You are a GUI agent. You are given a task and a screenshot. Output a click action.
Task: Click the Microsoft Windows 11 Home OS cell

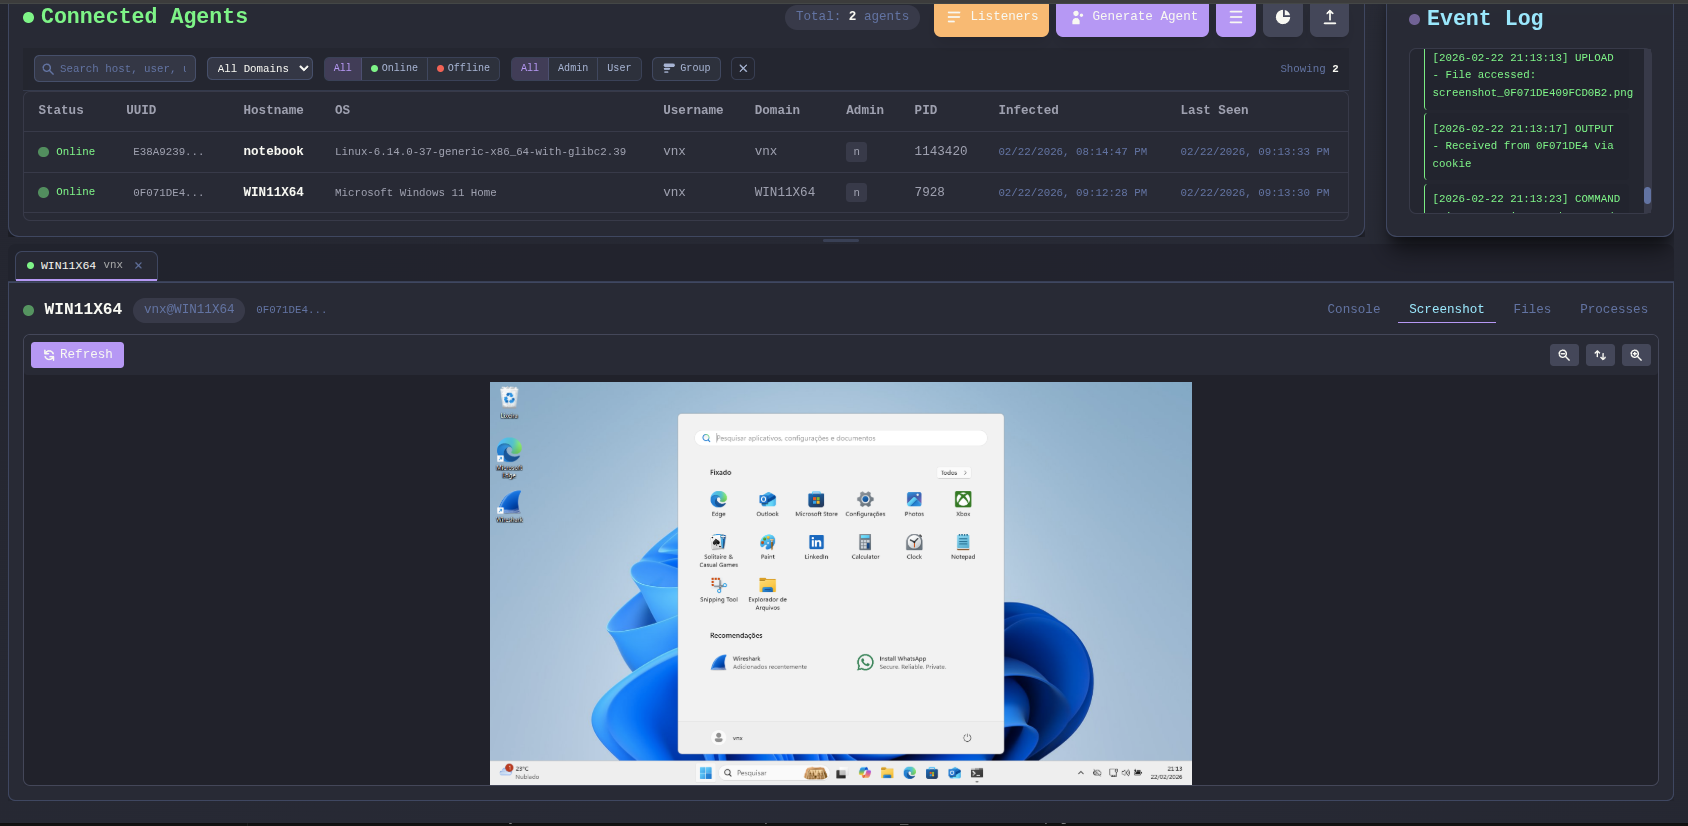[x=415, y=193]
